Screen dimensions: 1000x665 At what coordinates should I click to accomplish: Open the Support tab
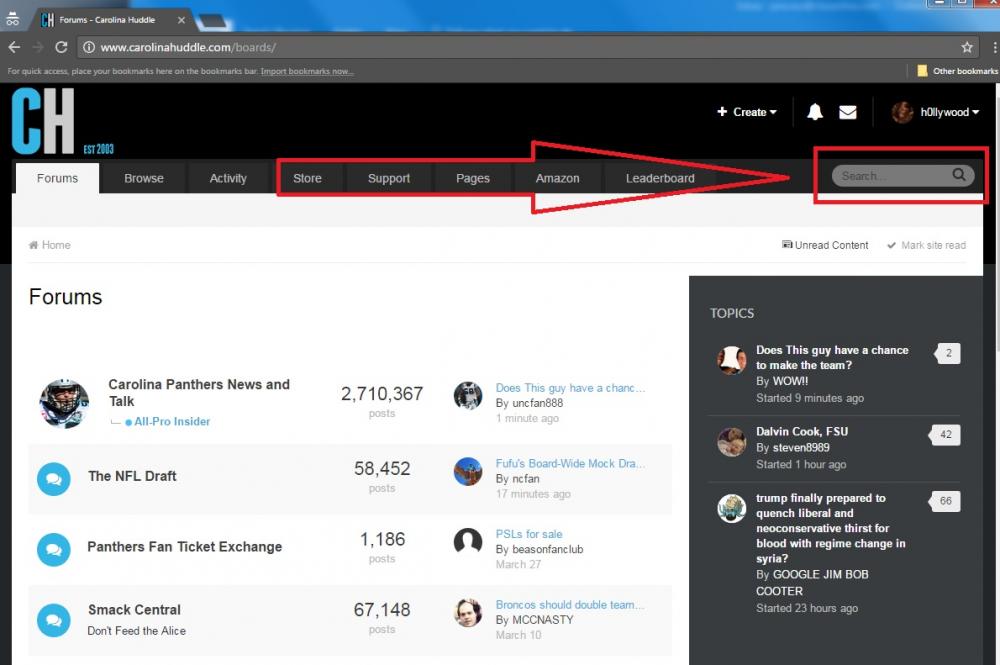[389, 179]
